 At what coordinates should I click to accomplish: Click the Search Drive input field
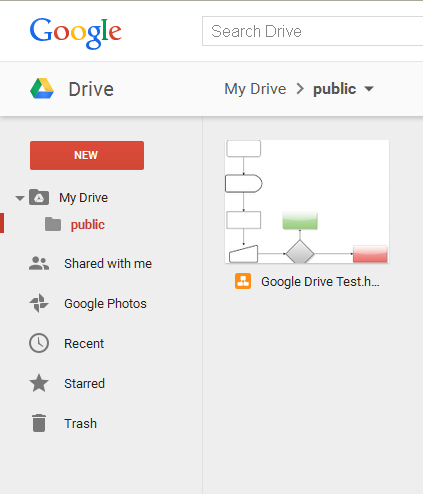[312, 31]
